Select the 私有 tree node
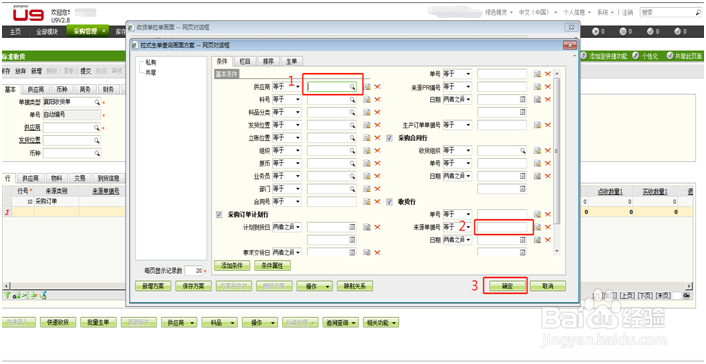This screenshot has height=364, width=706. pyautogui.click(x=150, y=63)
